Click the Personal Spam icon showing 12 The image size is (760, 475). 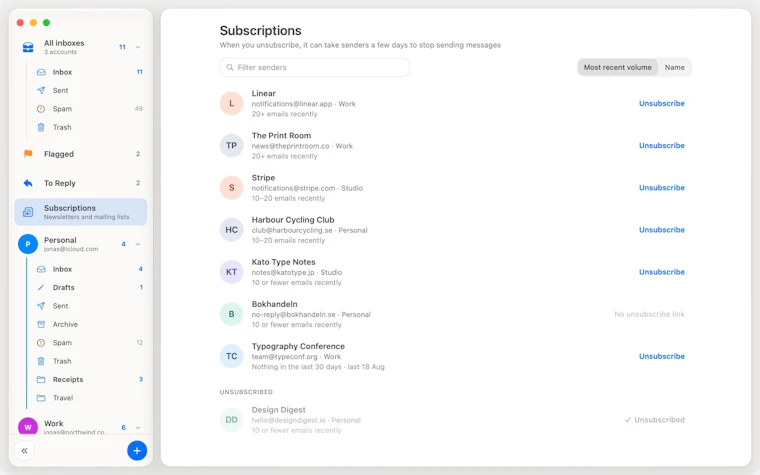point(41,342)
